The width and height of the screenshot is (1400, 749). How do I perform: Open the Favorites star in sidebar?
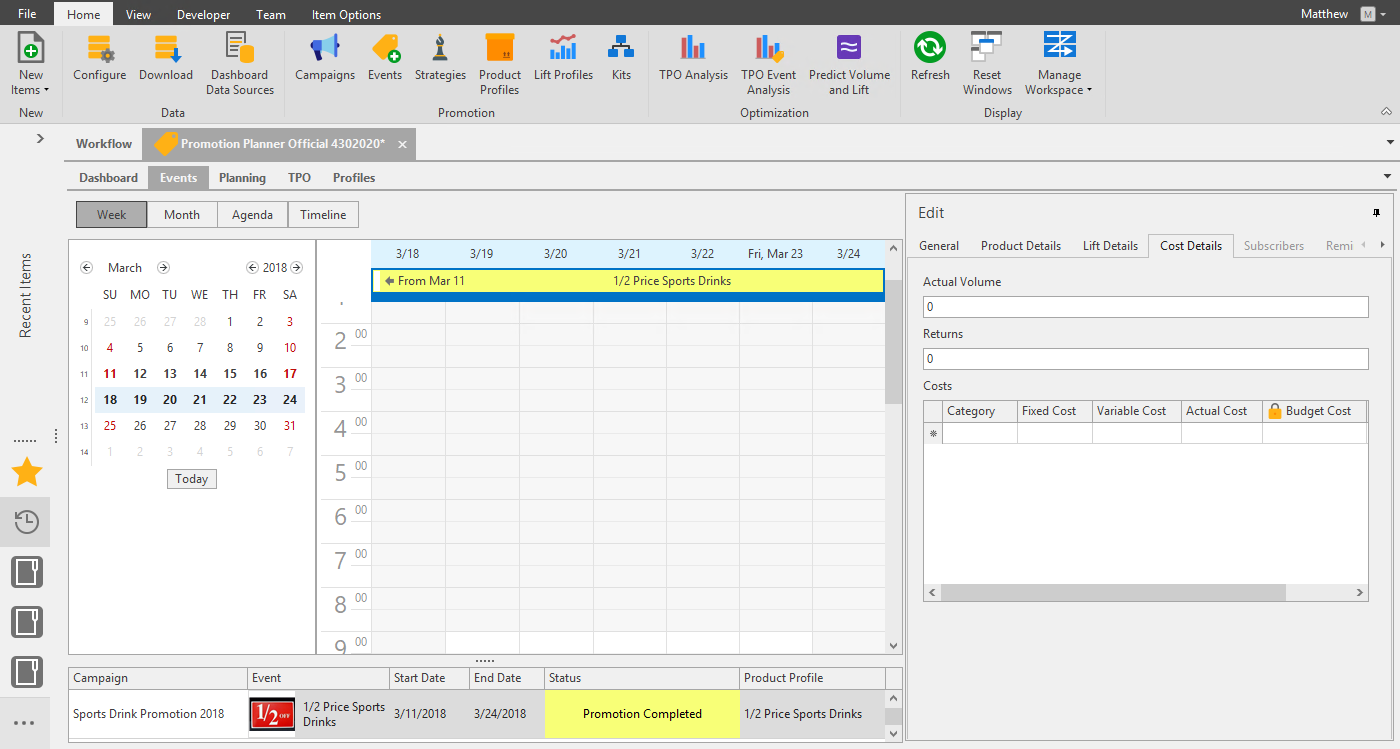pyautogui.click(x=27, y=472)
